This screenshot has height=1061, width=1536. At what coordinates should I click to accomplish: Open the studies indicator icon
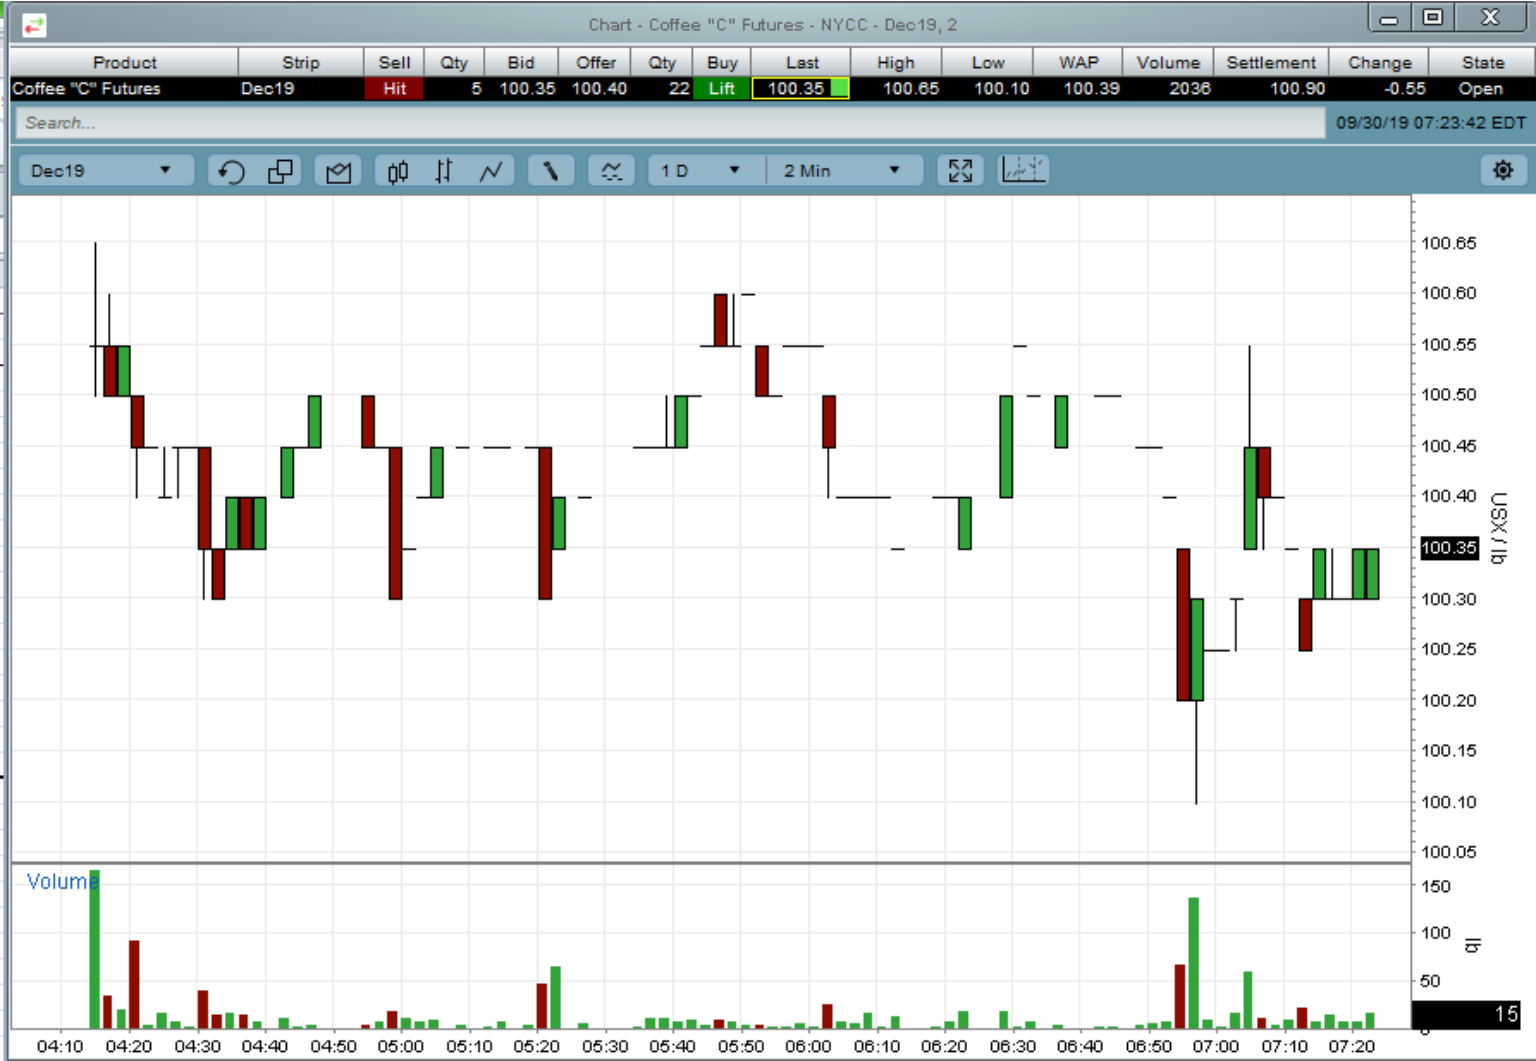click(x=611, y=171)
